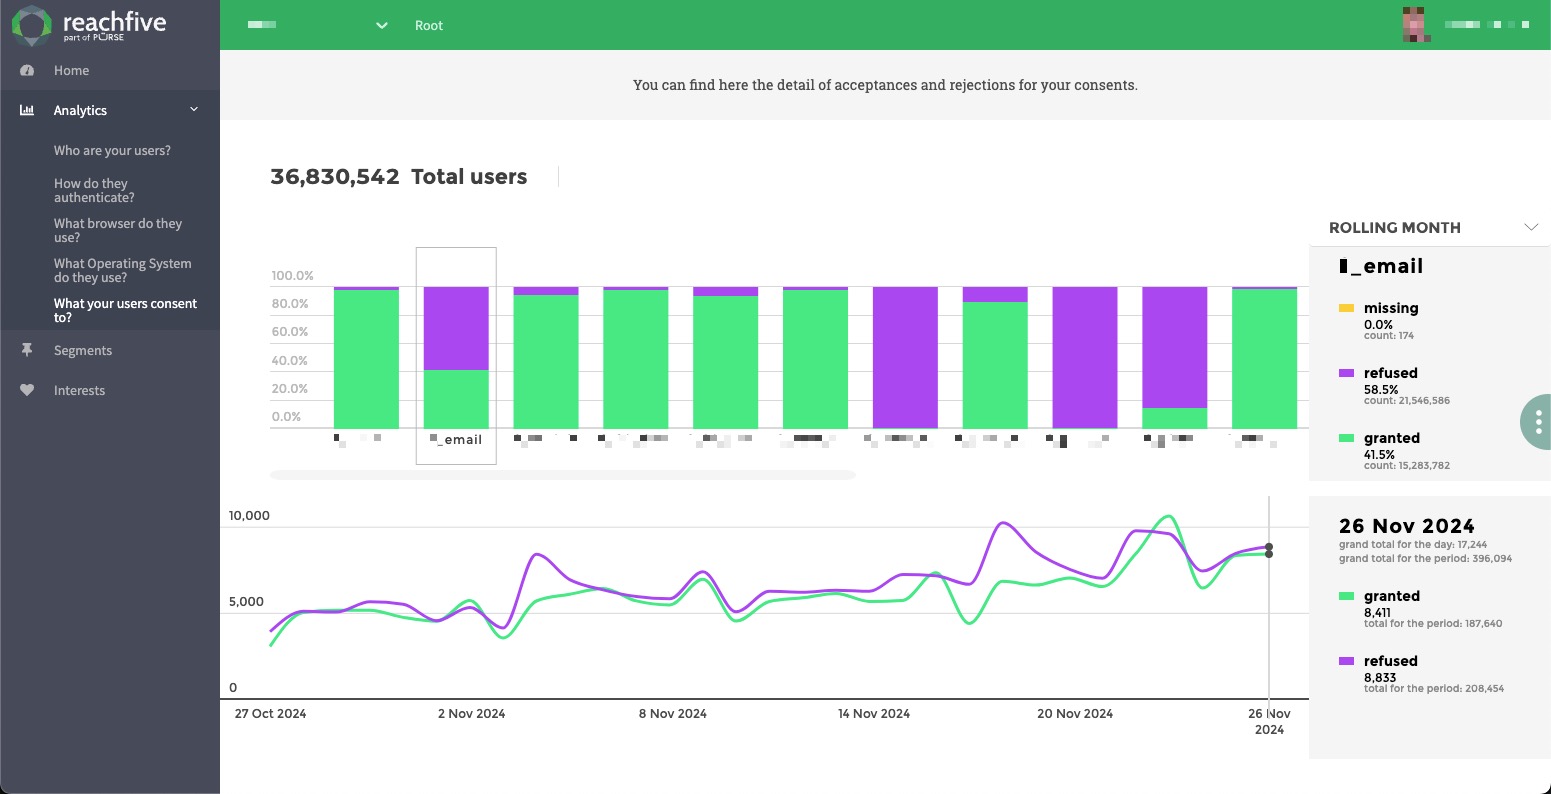Click the '2 Nov 2024' axis label
Viewport: 1551px width, 794px height.
tap(472, 713)
